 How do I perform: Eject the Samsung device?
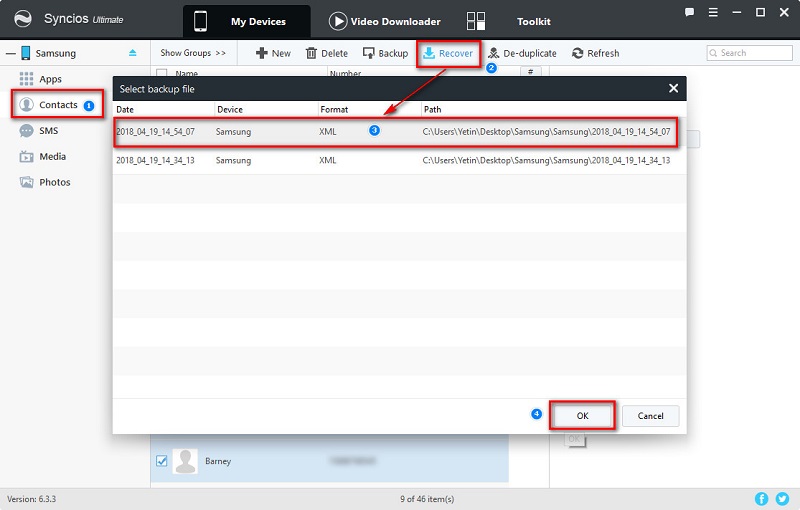click(x=133, y=53)
